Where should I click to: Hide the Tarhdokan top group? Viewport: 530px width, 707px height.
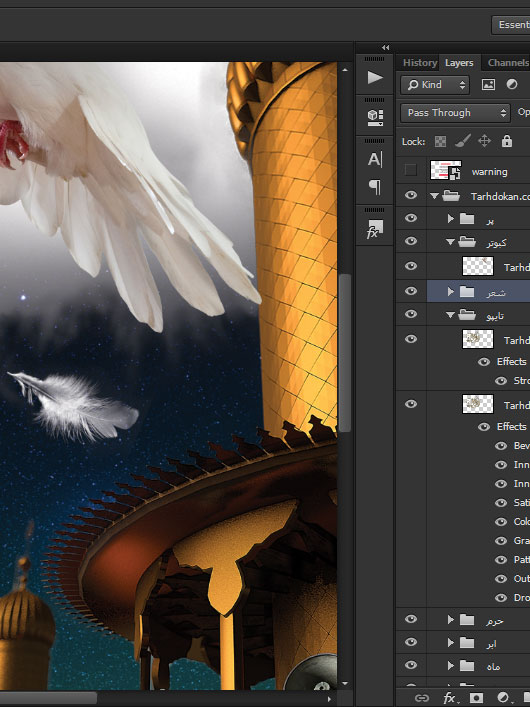click(x=410, y=195)
